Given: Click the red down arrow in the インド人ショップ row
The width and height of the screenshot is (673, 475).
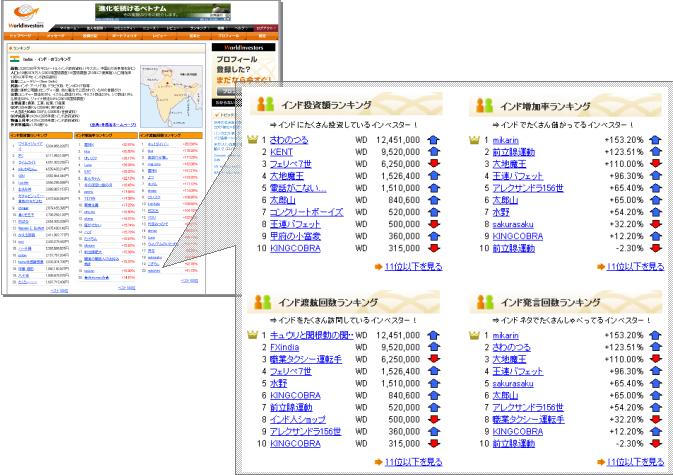Looking at the screenshot, I should (x=434, y=419).
